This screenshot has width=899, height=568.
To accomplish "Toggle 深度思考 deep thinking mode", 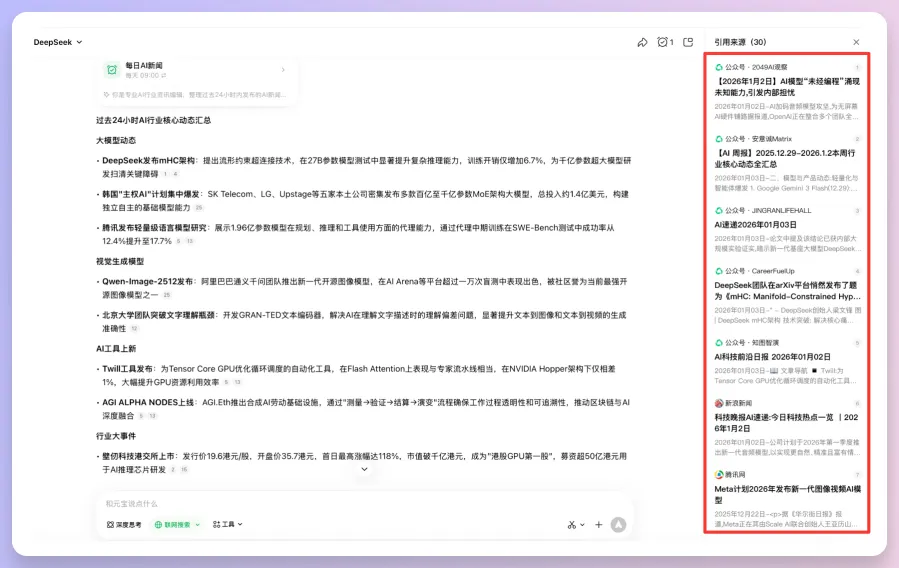I will (x=124, y=524).
